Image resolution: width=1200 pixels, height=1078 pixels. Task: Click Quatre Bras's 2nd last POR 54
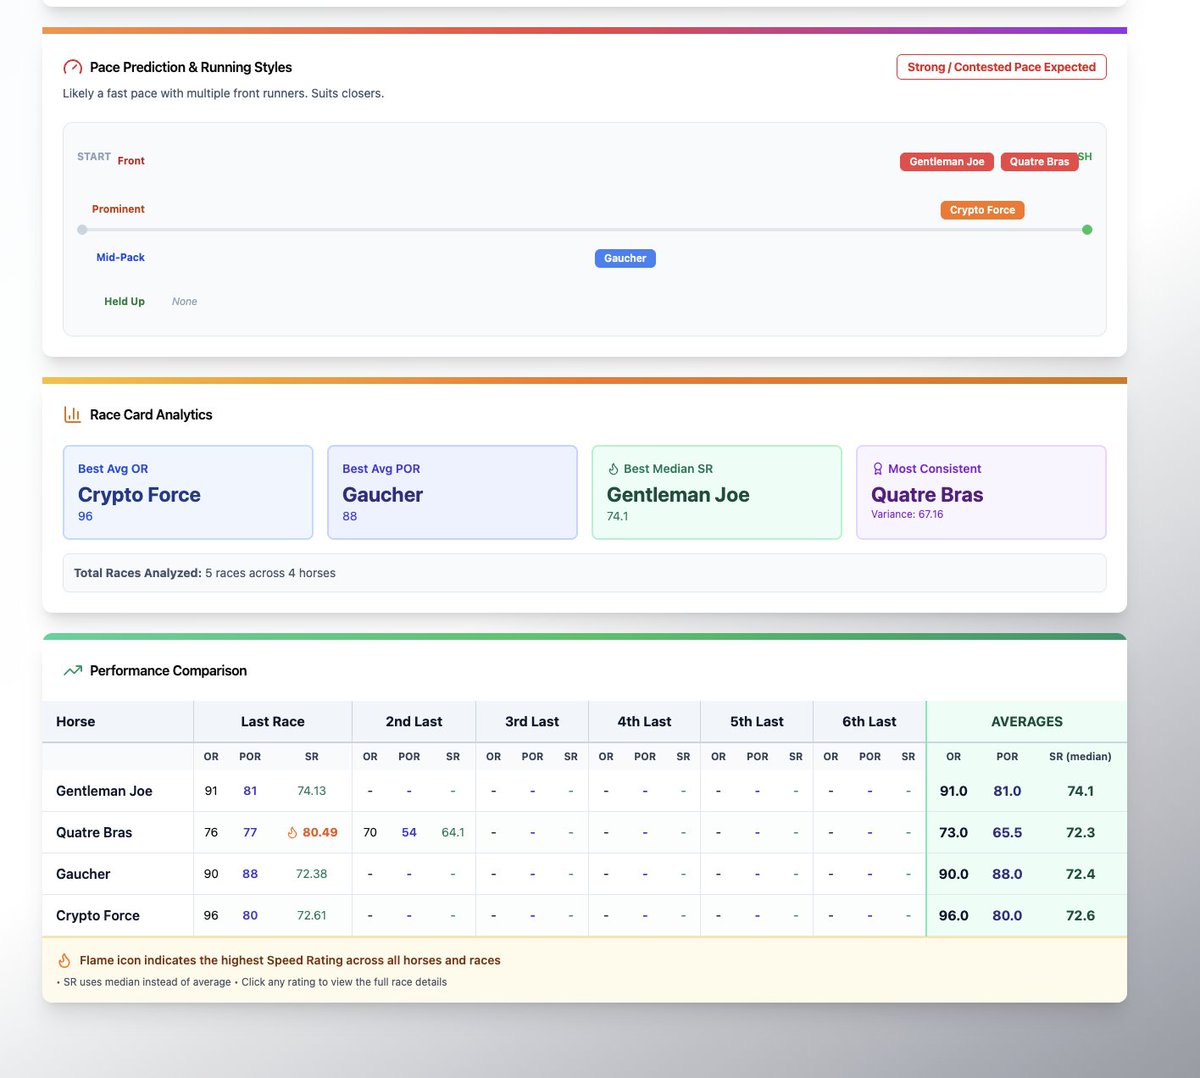click(409, 832)
